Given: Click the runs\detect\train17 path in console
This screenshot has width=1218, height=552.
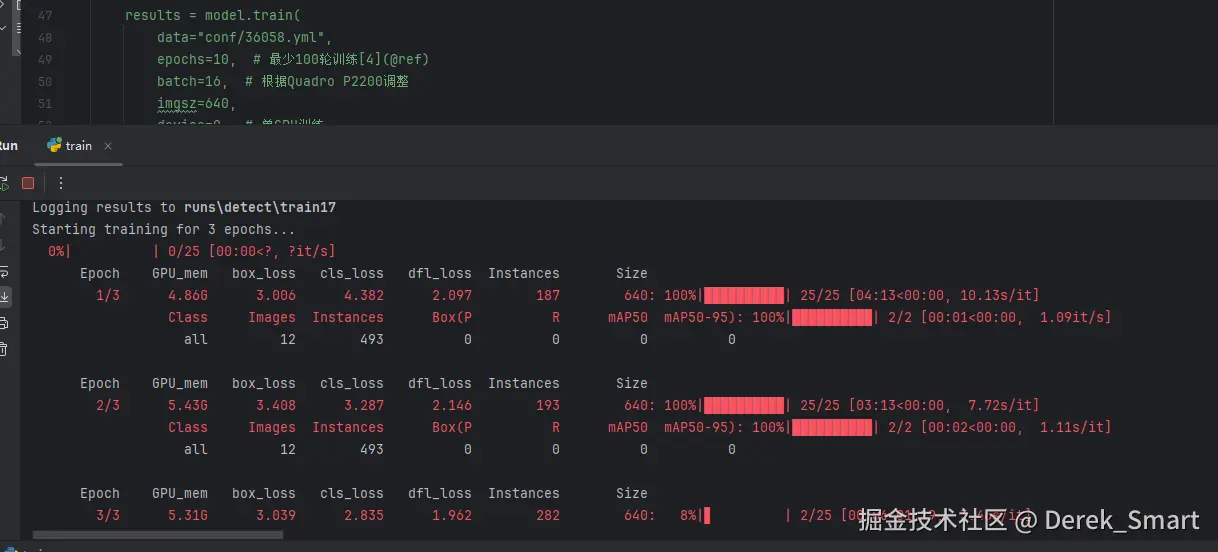Looking at the screenshot, I should (x=260, y=207).
